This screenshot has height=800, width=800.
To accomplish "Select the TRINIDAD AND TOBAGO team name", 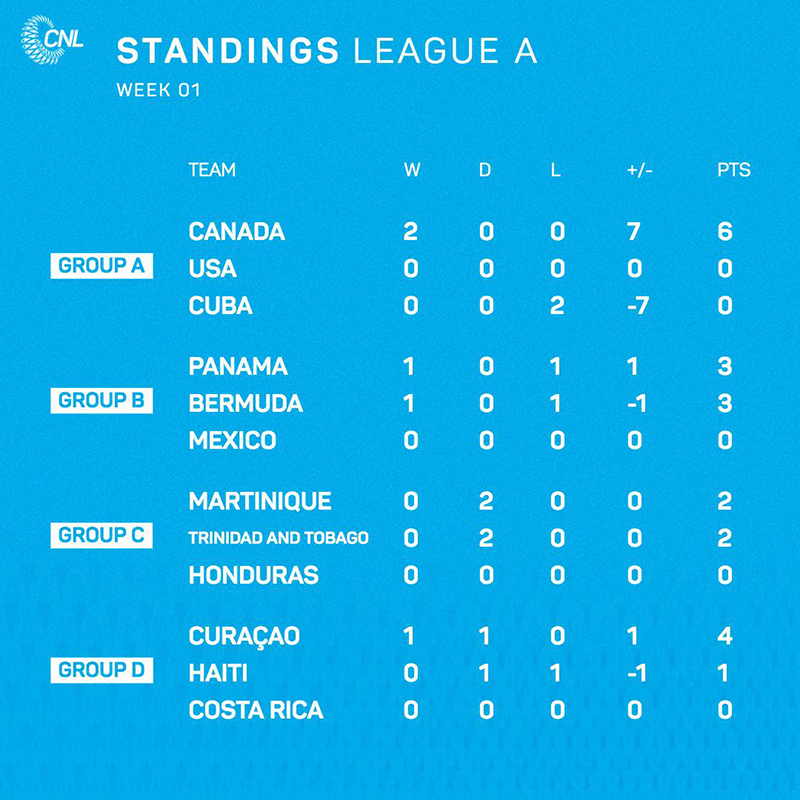I will coord(279,538).
